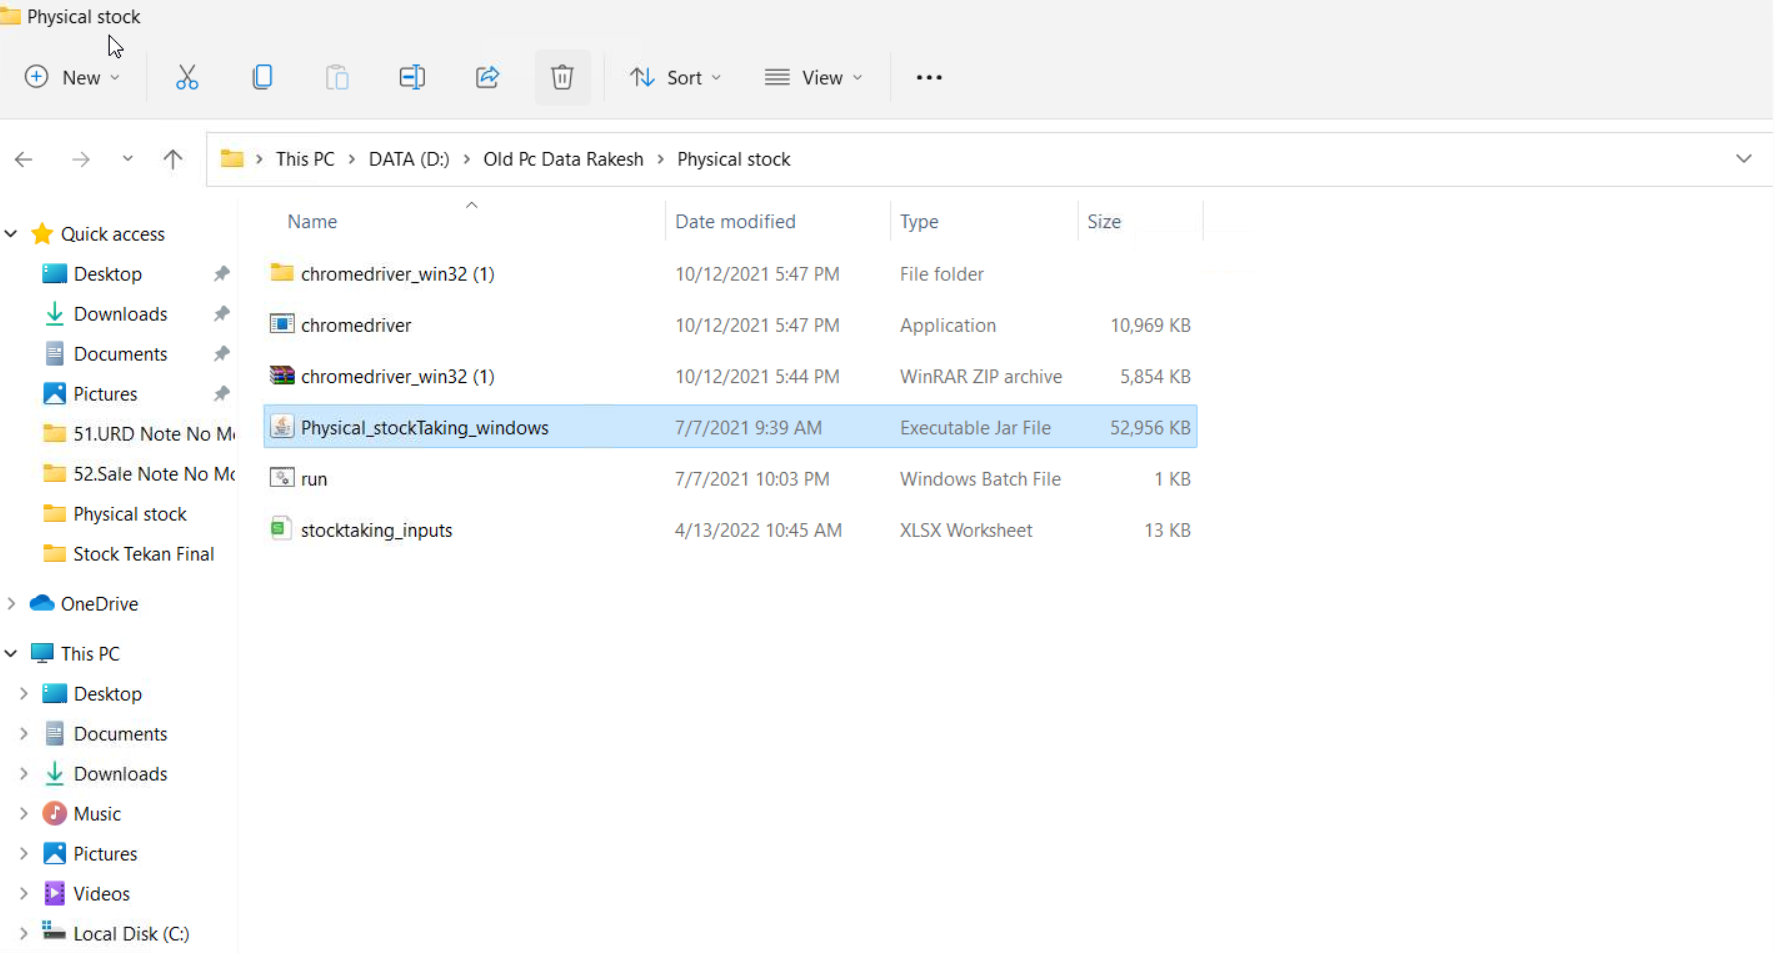Screen dimensions: 1774x954
Task: Select Videos under This PC
Action: pos(101,893)
